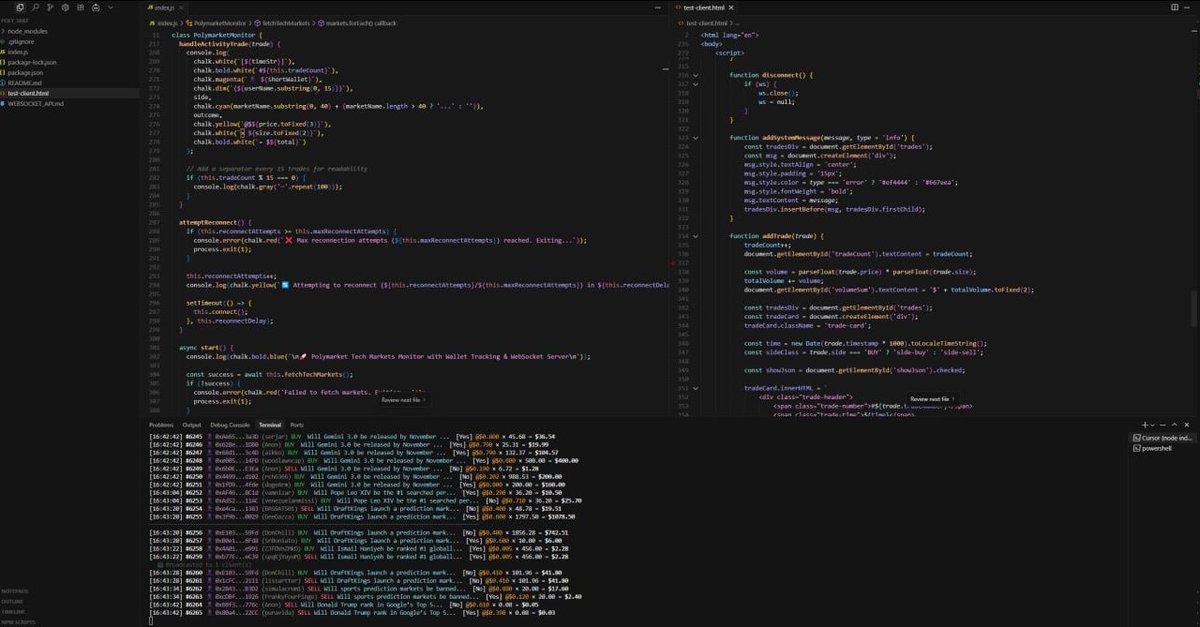Open the Output panel tab
Viewport: 1200px width, 627px height.
pos(191,425)
